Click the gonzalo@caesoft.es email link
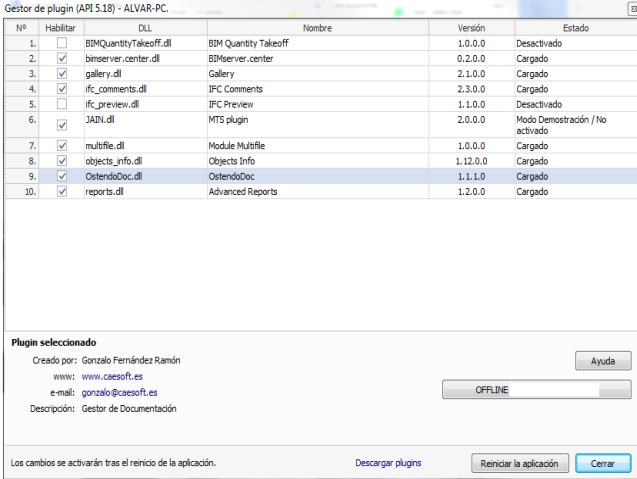This screenshot has height=479, width=637. (x=119, y=393)
